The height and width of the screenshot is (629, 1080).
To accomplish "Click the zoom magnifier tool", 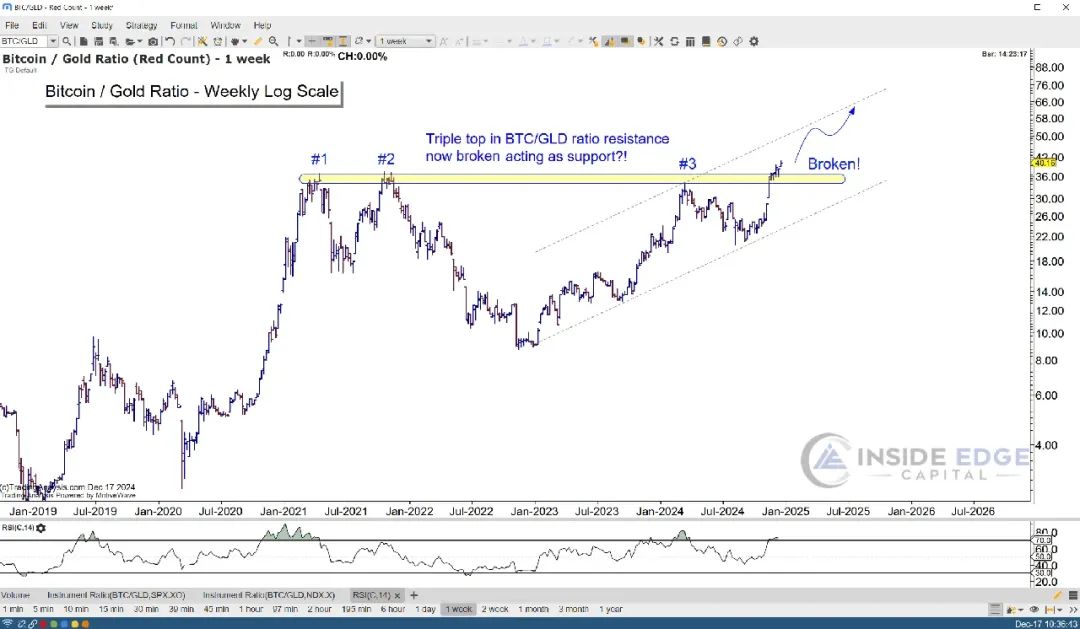I will (273, 41).
